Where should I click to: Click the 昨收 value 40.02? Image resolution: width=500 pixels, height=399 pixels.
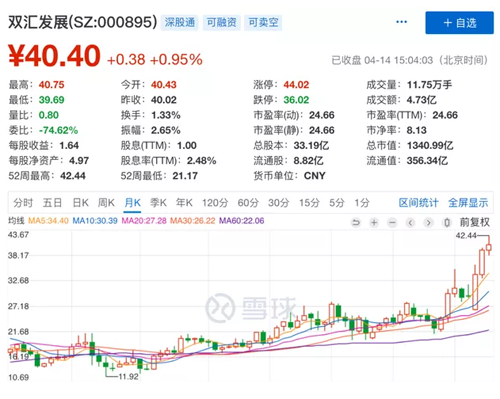(164, 100)
